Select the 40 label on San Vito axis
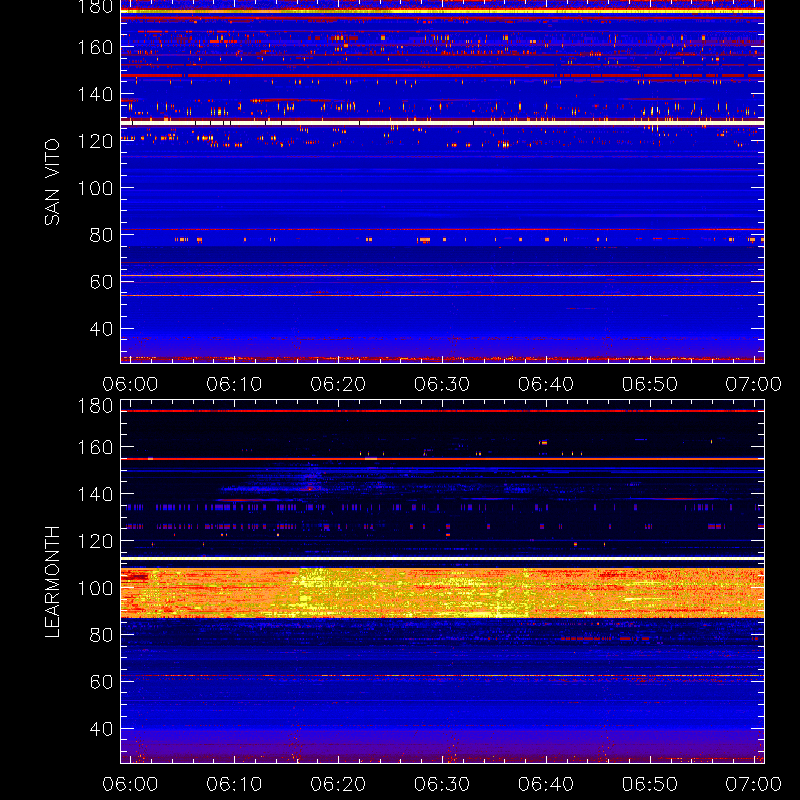 101,329
